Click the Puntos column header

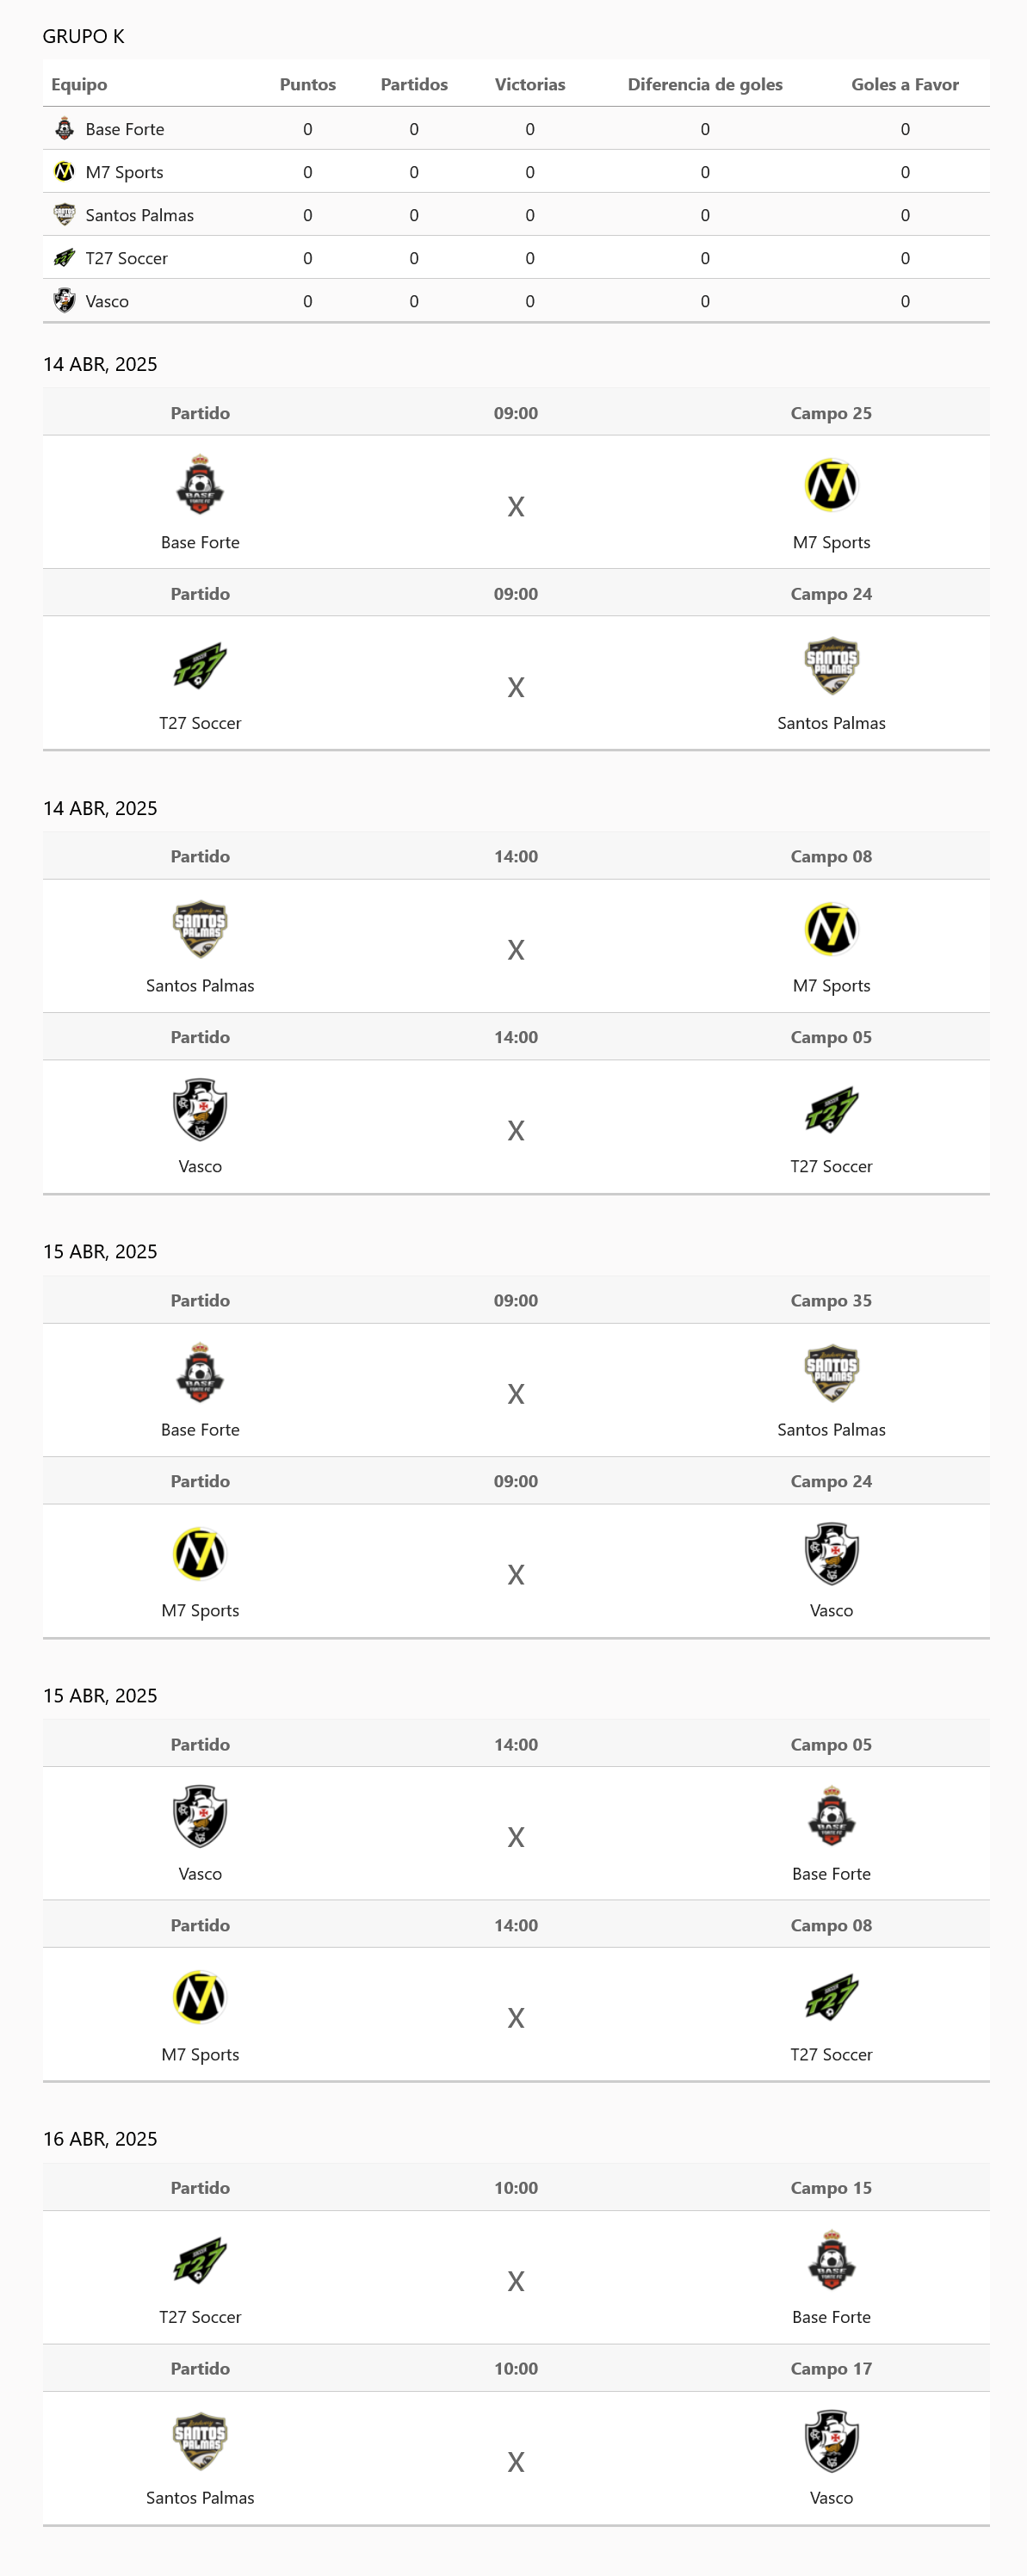[x=307, y=85]
